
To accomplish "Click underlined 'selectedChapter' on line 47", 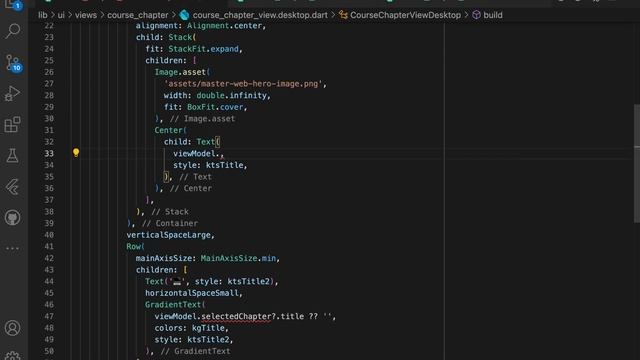I will (x=236, y=317).
